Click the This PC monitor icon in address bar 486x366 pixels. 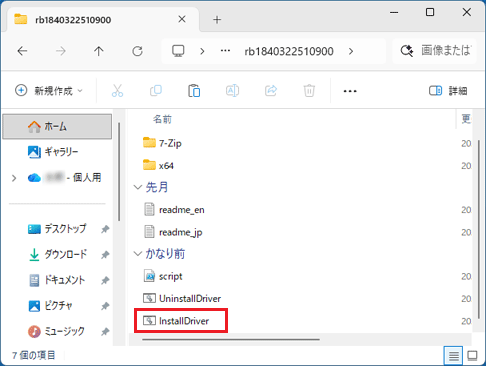pos(178,51)
